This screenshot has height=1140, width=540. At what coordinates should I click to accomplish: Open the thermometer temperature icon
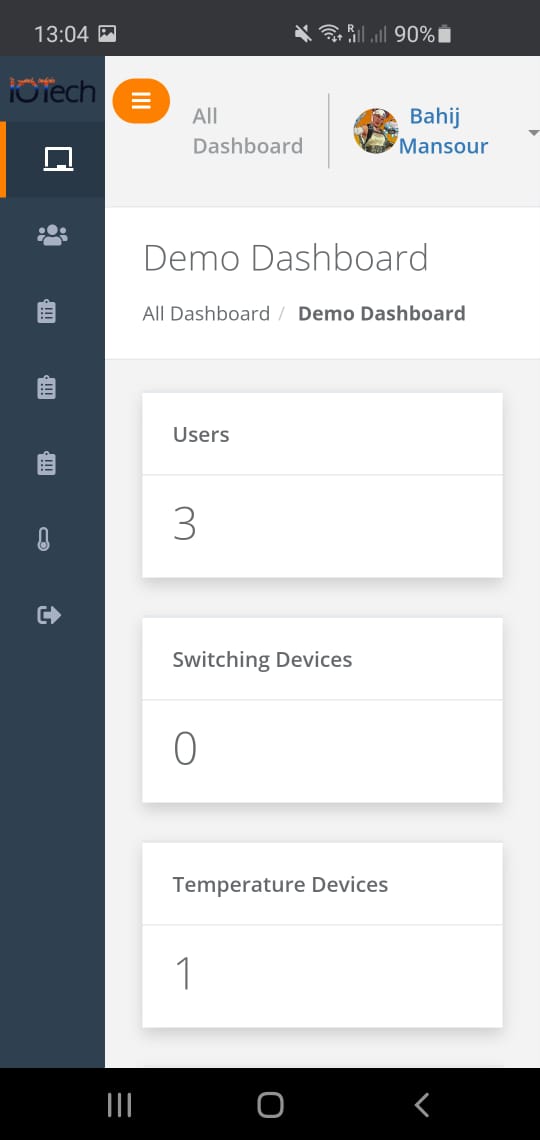click(x=44, y=539)
